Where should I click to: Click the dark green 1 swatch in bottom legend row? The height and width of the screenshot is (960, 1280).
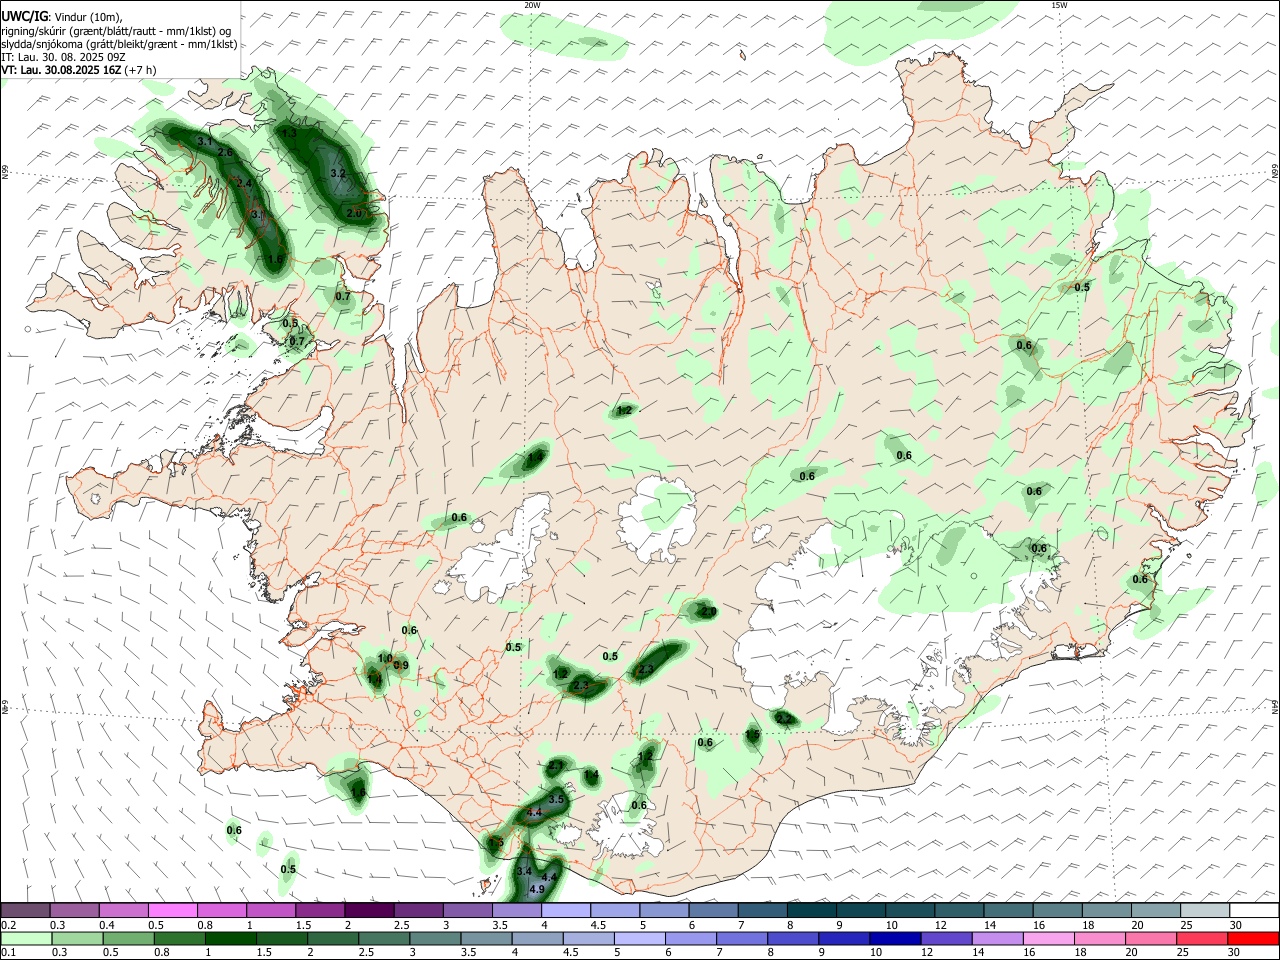(229, 938)
